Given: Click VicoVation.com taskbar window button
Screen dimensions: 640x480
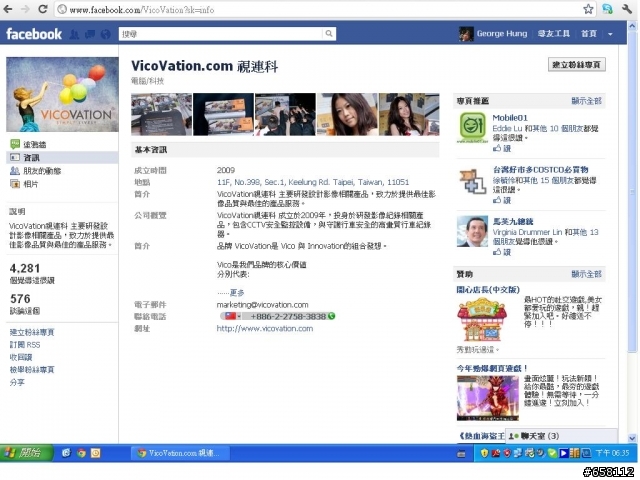Looking at the screenshot, I should (180, 453).
